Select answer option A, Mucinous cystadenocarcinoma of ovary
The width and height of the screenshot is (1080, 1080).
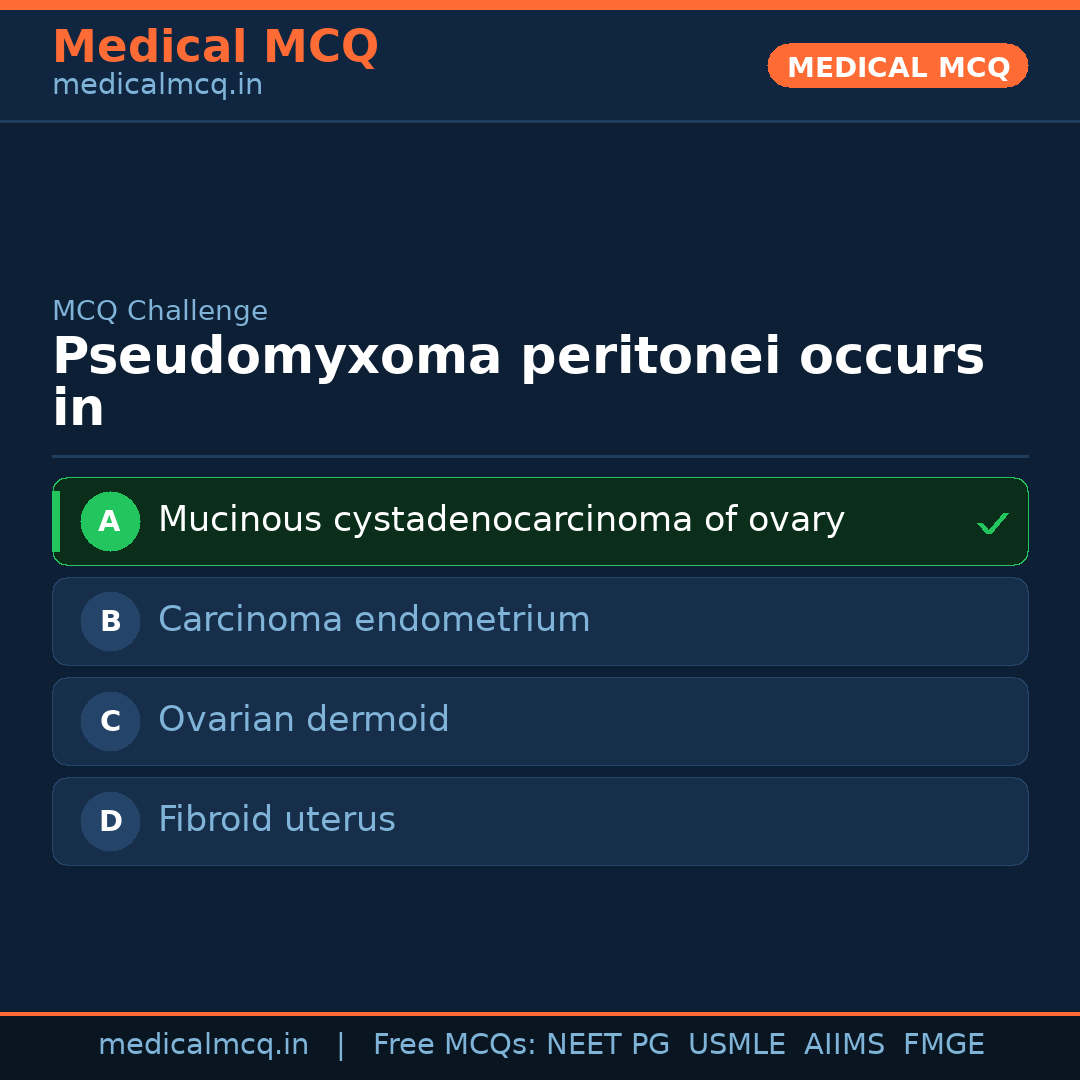[x=540, y=521]
